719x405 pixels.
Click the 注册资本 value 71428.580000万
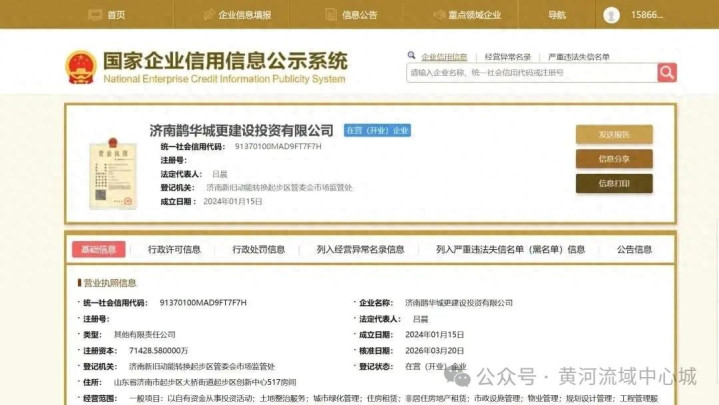click(x=159, y=350)
